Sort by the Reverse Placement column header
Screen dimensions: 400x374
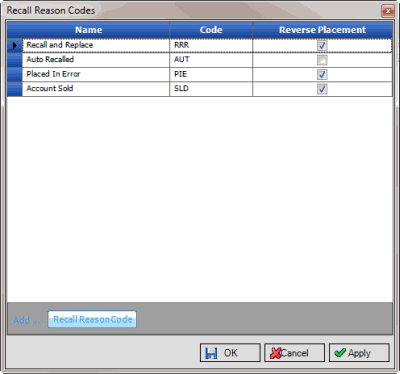tap(322, 30)
